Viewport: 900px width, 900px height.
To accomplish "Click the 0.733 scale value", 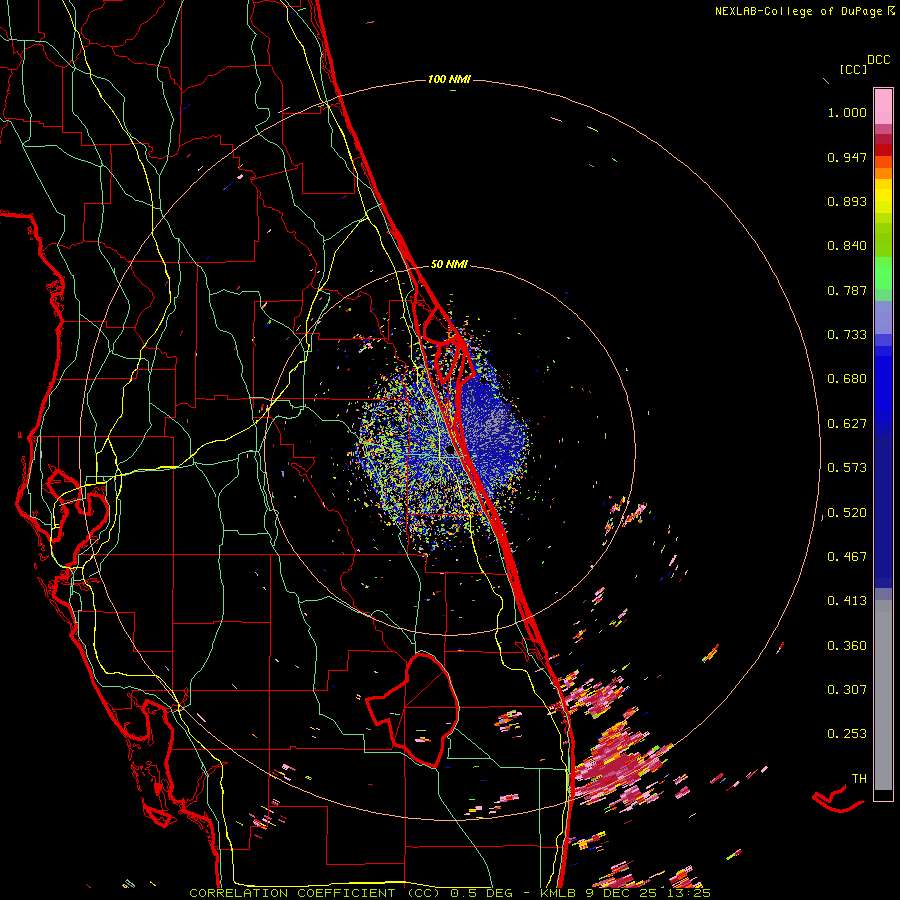I will click(x=847, y=335).
